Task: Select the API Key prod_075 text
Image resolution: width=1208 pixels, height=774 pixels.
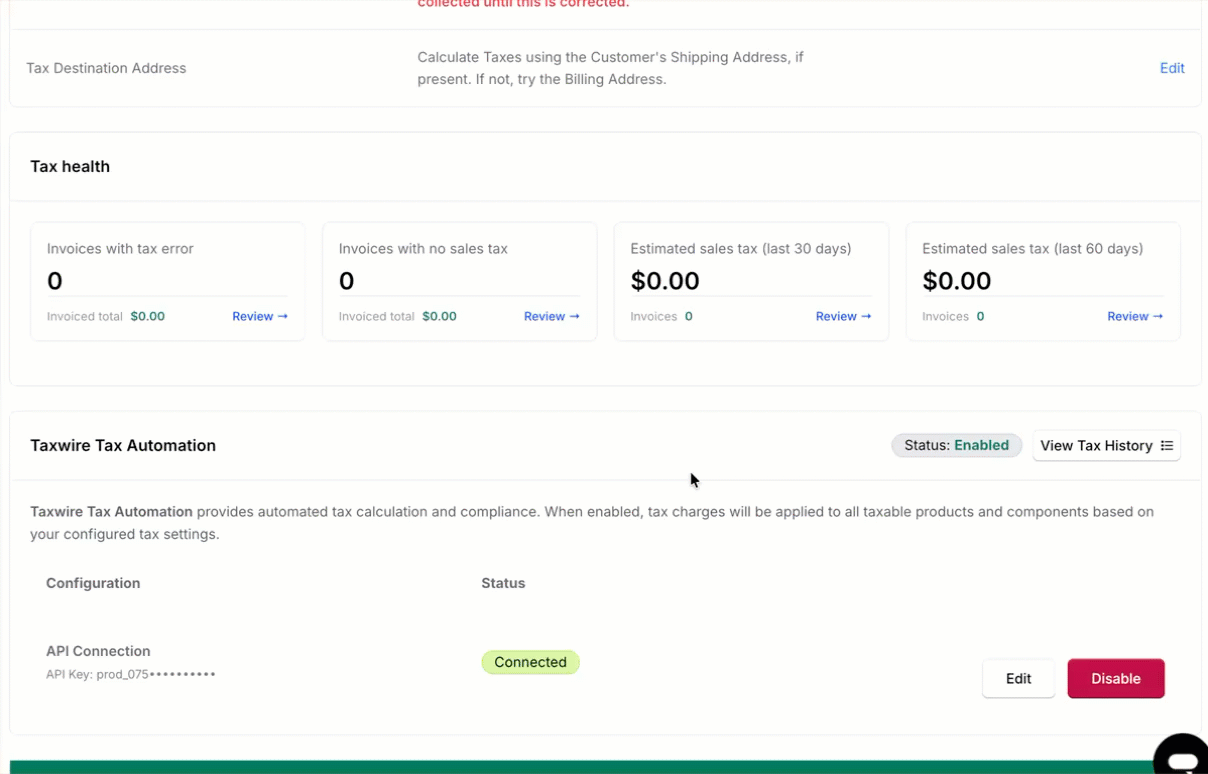Action: point(131,674)
